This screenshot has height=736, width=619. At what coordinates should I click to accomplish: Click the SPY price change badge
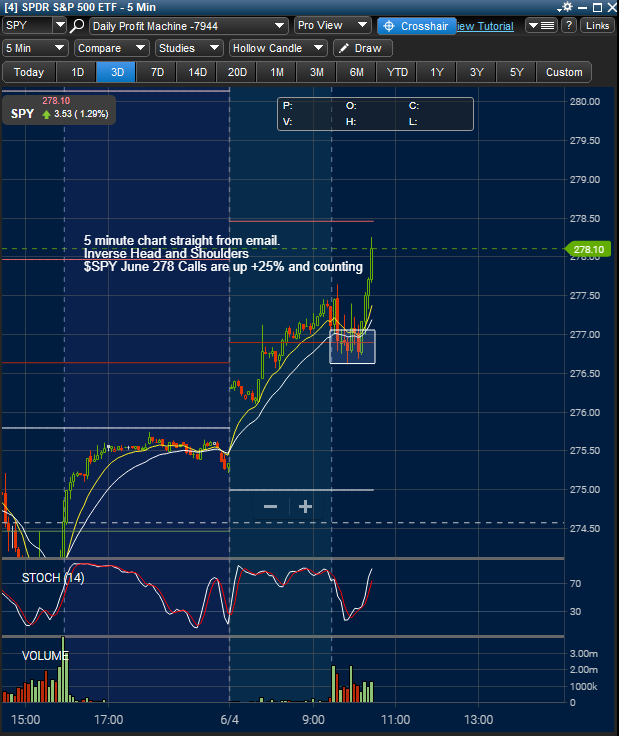coord(59,110)
